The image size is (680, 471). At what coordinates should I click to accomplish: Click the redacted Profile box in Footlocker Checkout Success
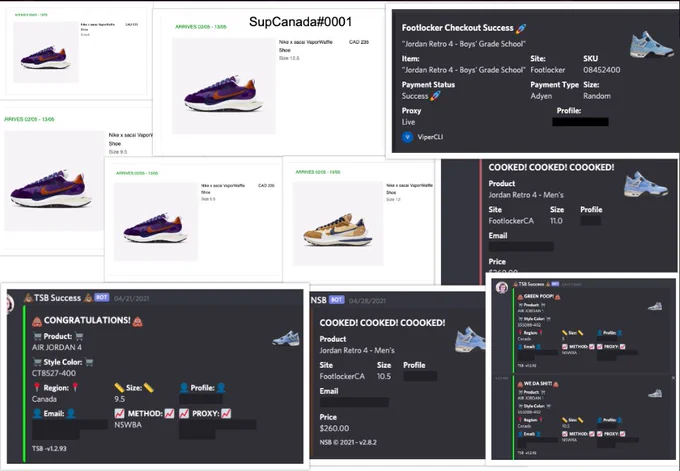point(580,122)
